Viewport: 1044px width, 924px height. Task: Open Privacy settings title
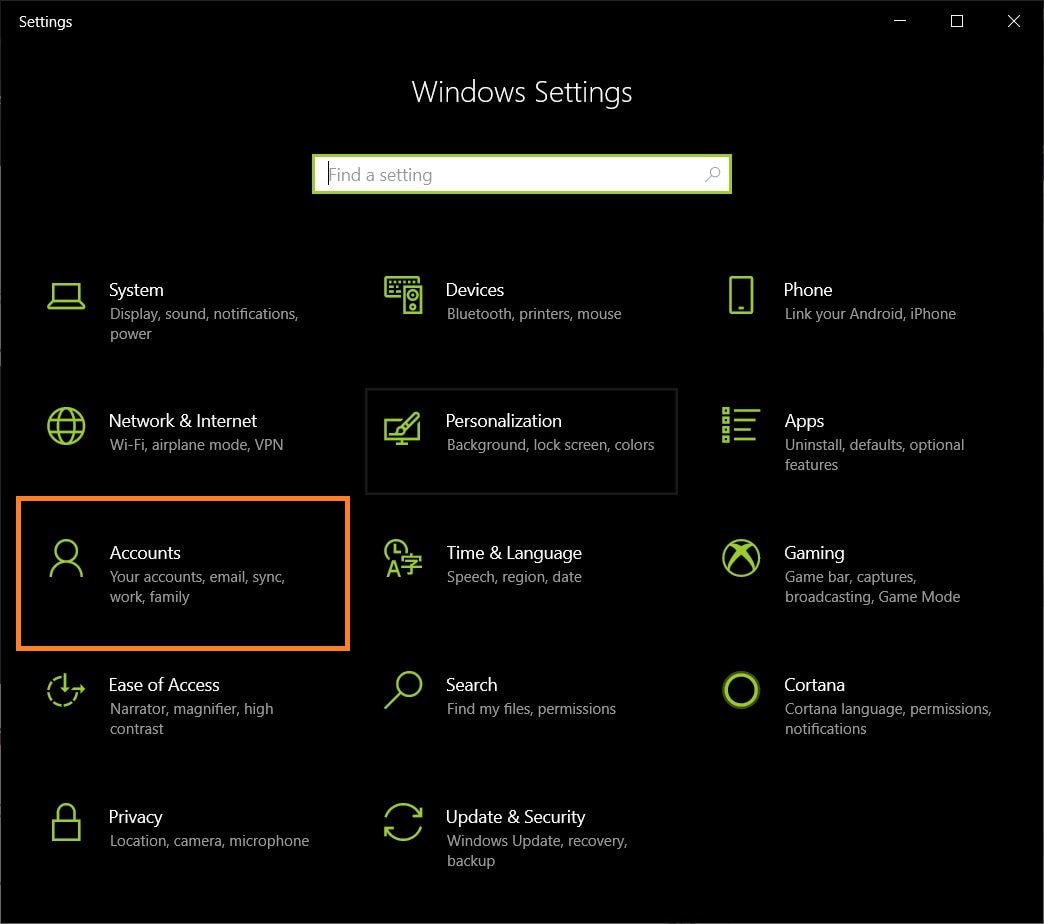tap(135, 817)
